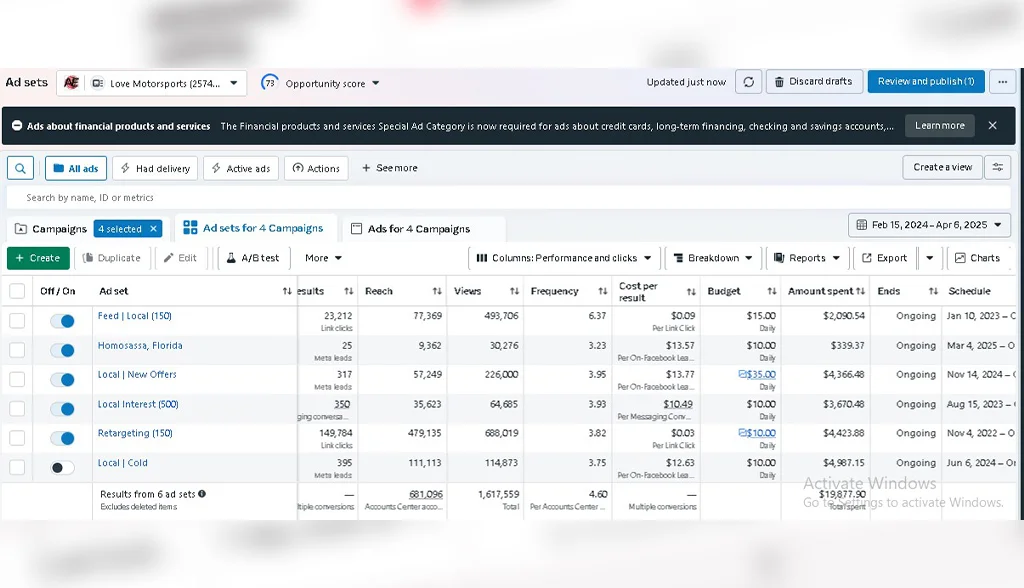Click the refresh data icon
The image size is (1024, 588).
[748, 82]
